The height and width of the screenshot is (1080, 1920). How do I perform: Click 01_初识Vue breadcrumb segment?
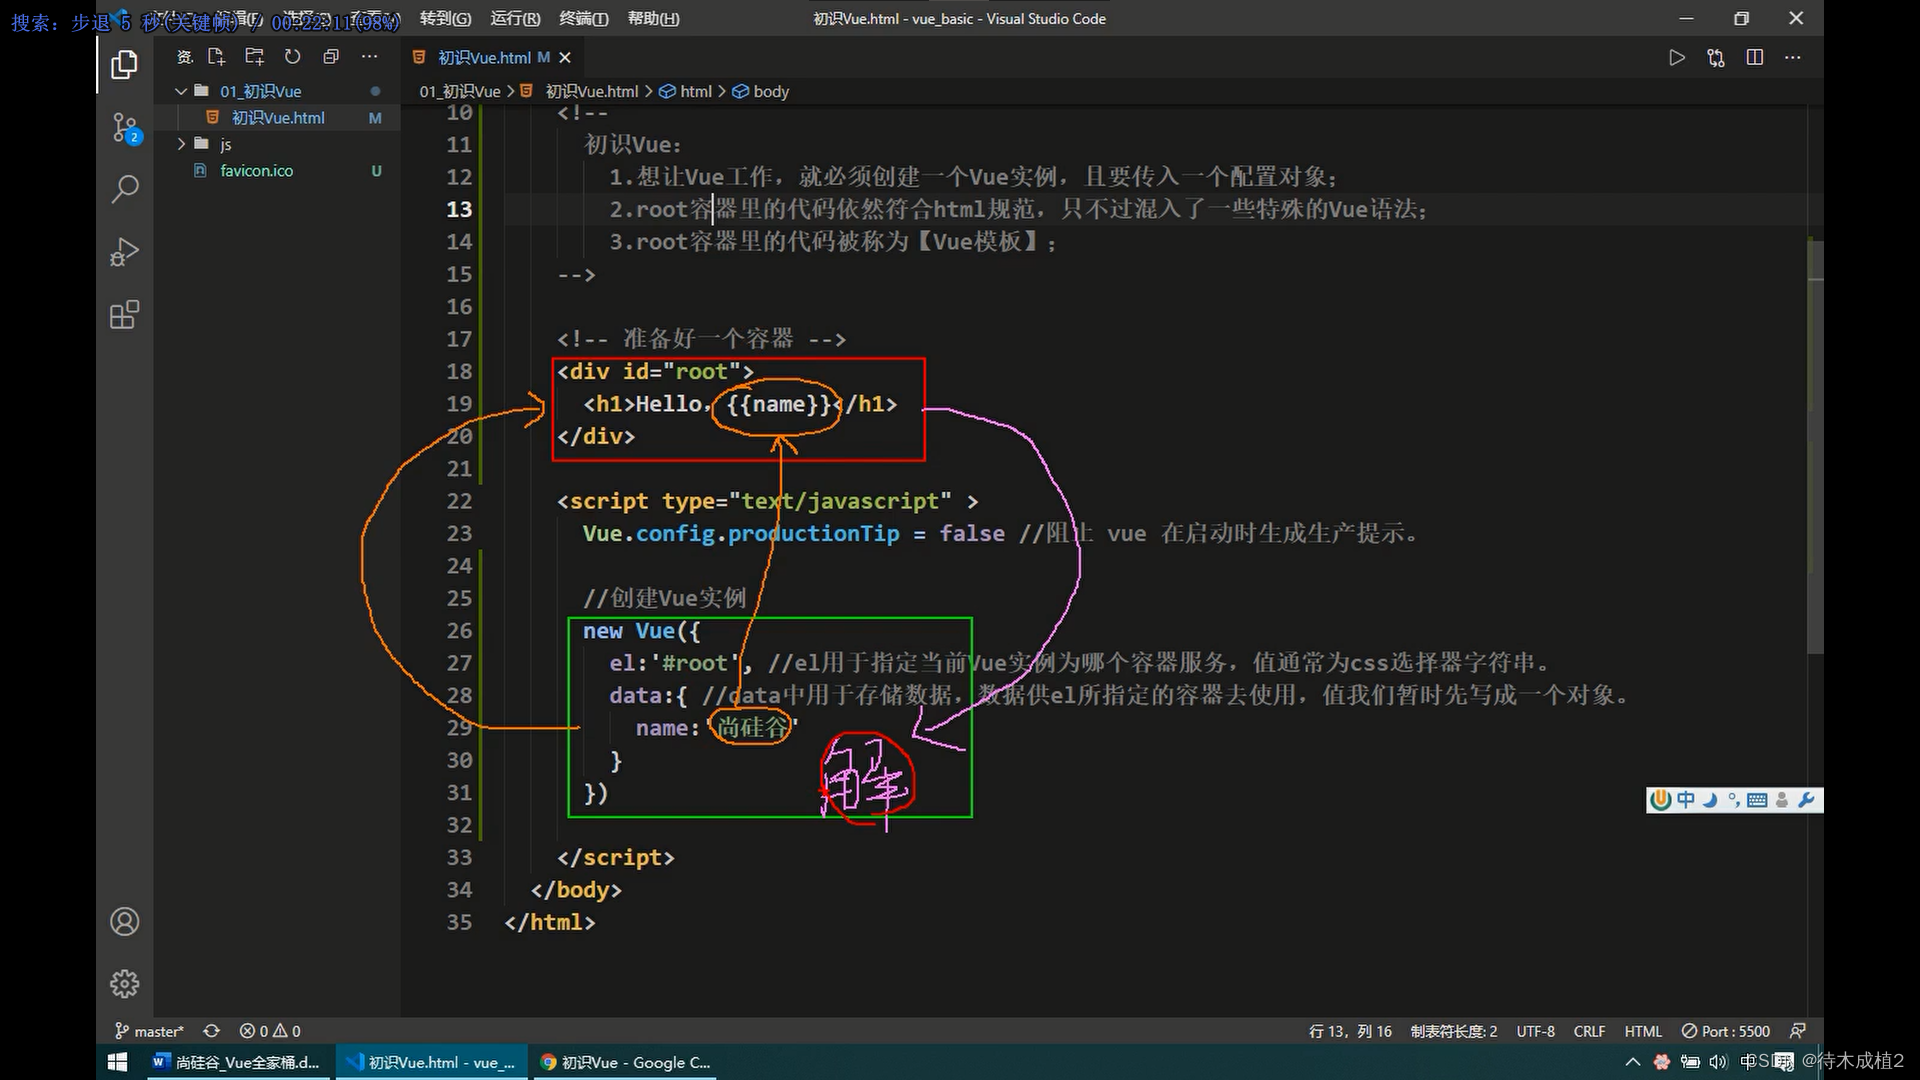(460, 91)
